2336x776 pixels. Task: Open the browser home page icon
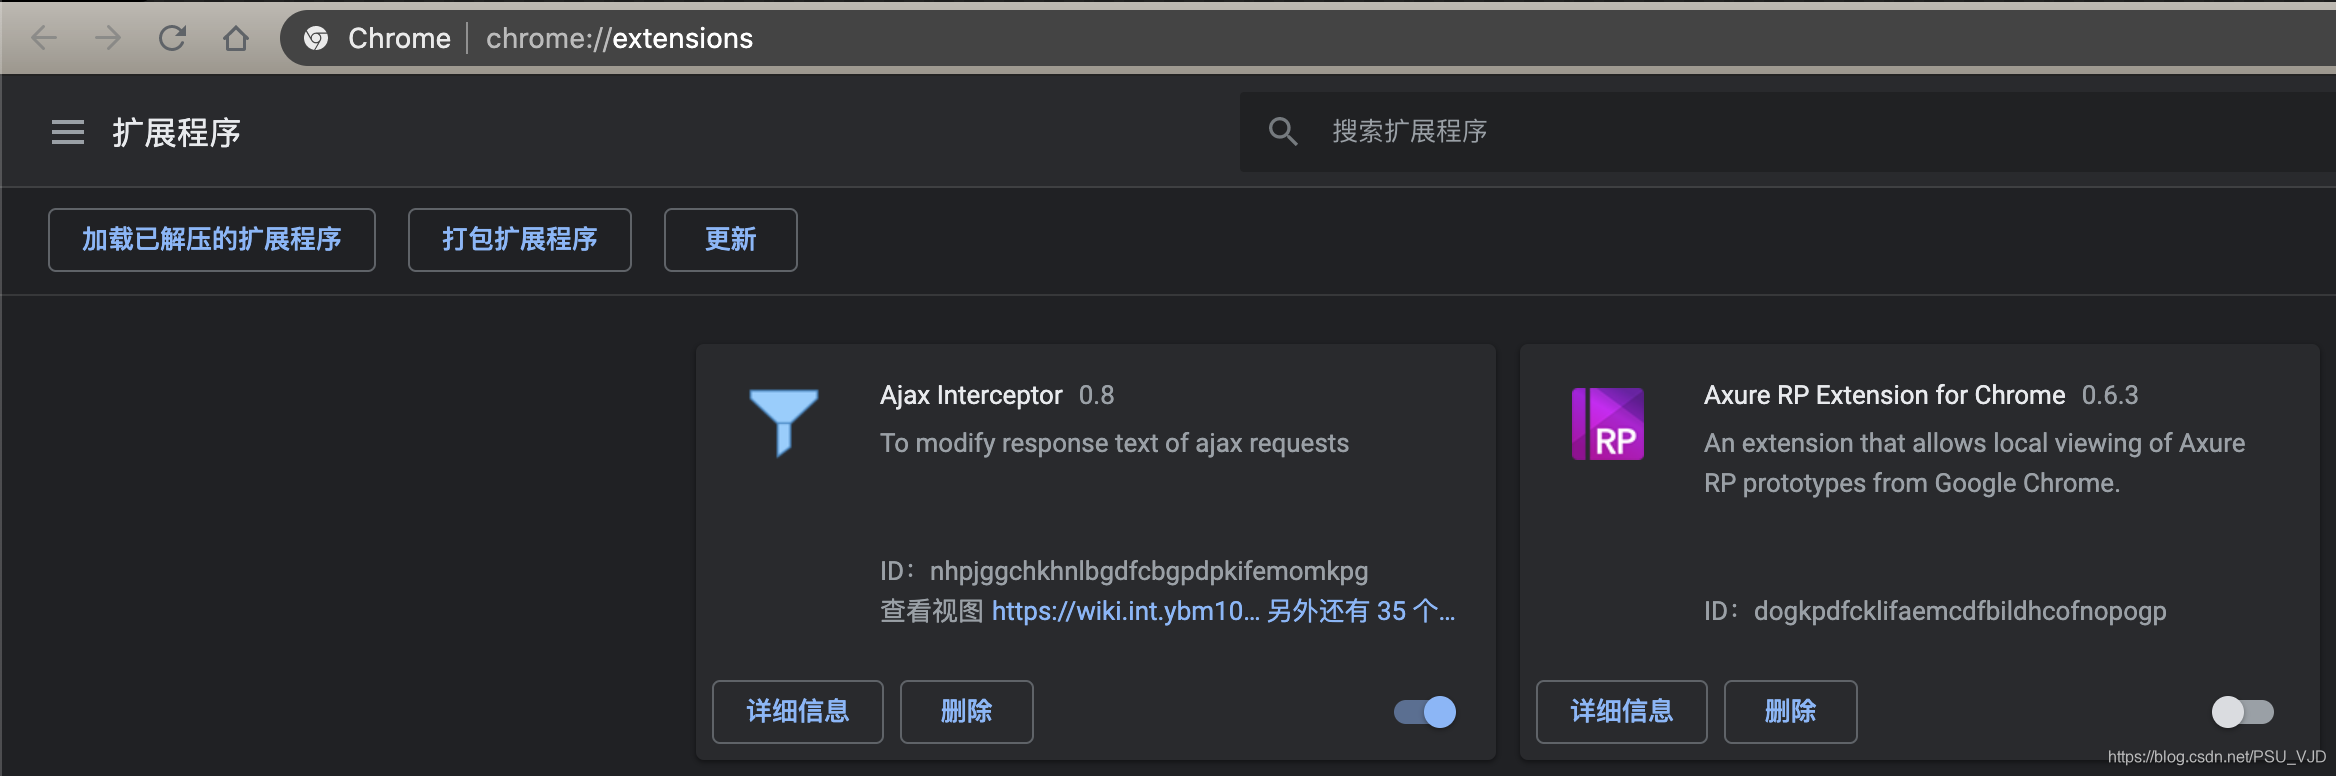point(236,38)
